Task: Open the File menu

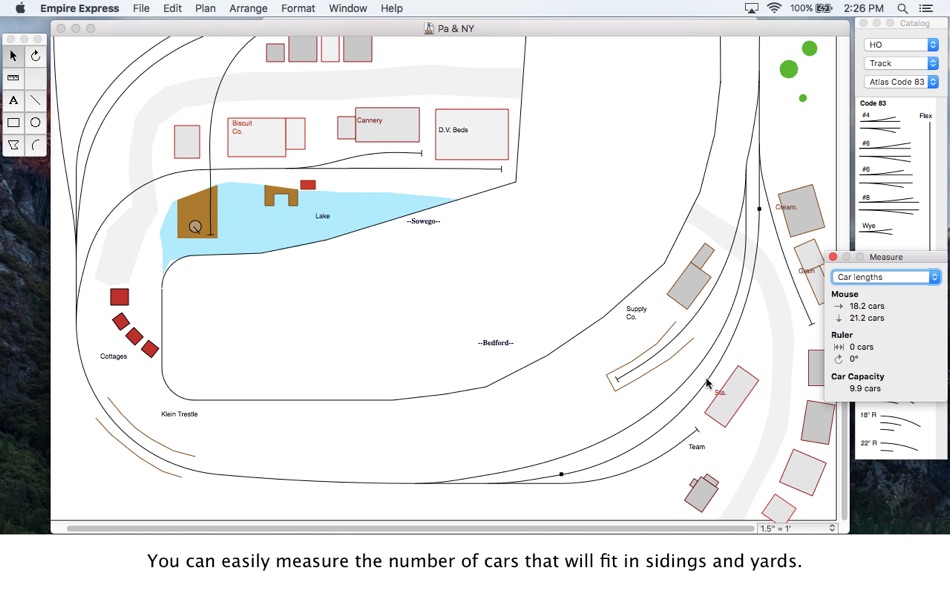Action: coord(141,8)
